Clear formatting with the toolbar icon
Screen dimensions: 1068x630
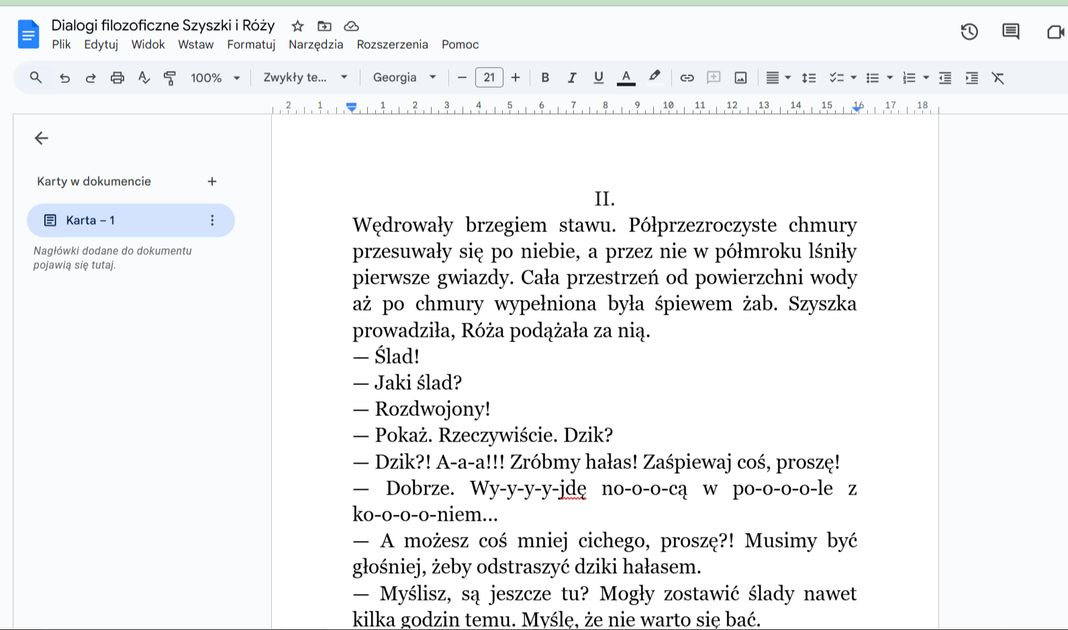(998, 78)
